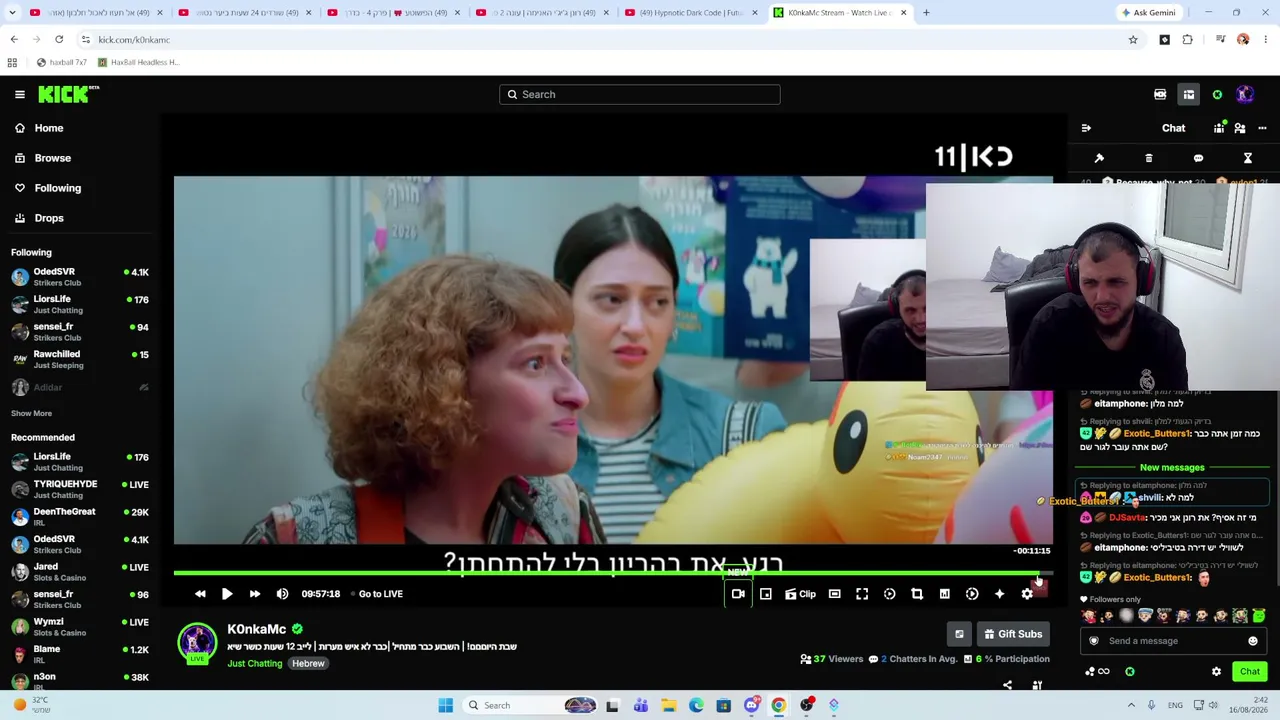This screenshot has height=720, width=1280.
Task: Open K0nkaMc channel avatar
Action: [x=197, y=642]
